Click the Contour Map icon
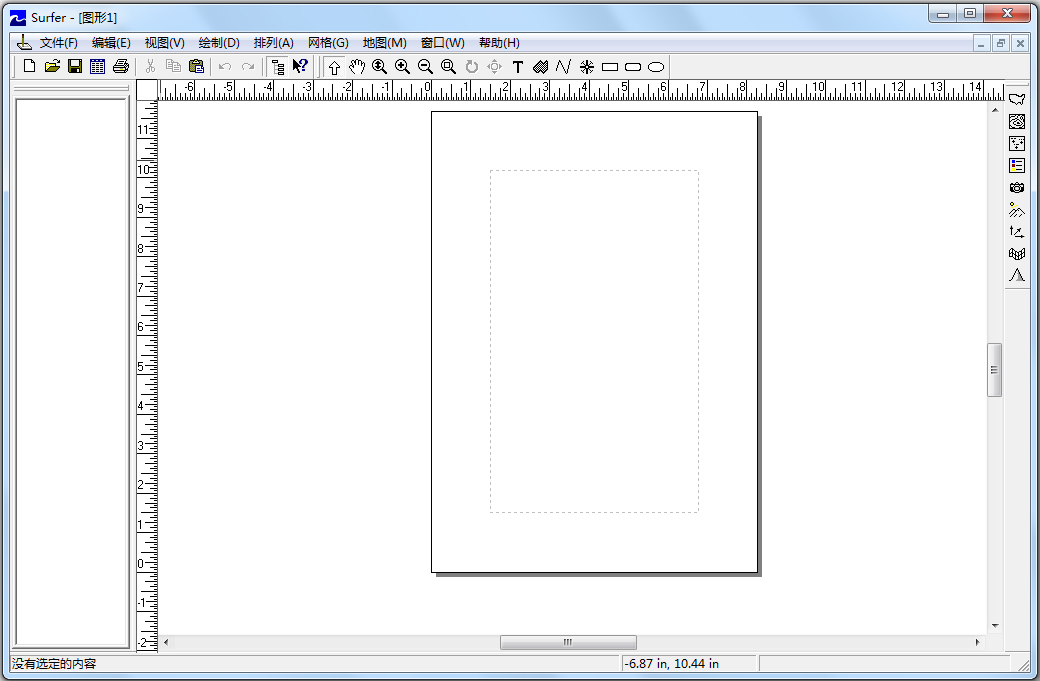This screenshot has height=681, width=1040. coord(1017,121)
